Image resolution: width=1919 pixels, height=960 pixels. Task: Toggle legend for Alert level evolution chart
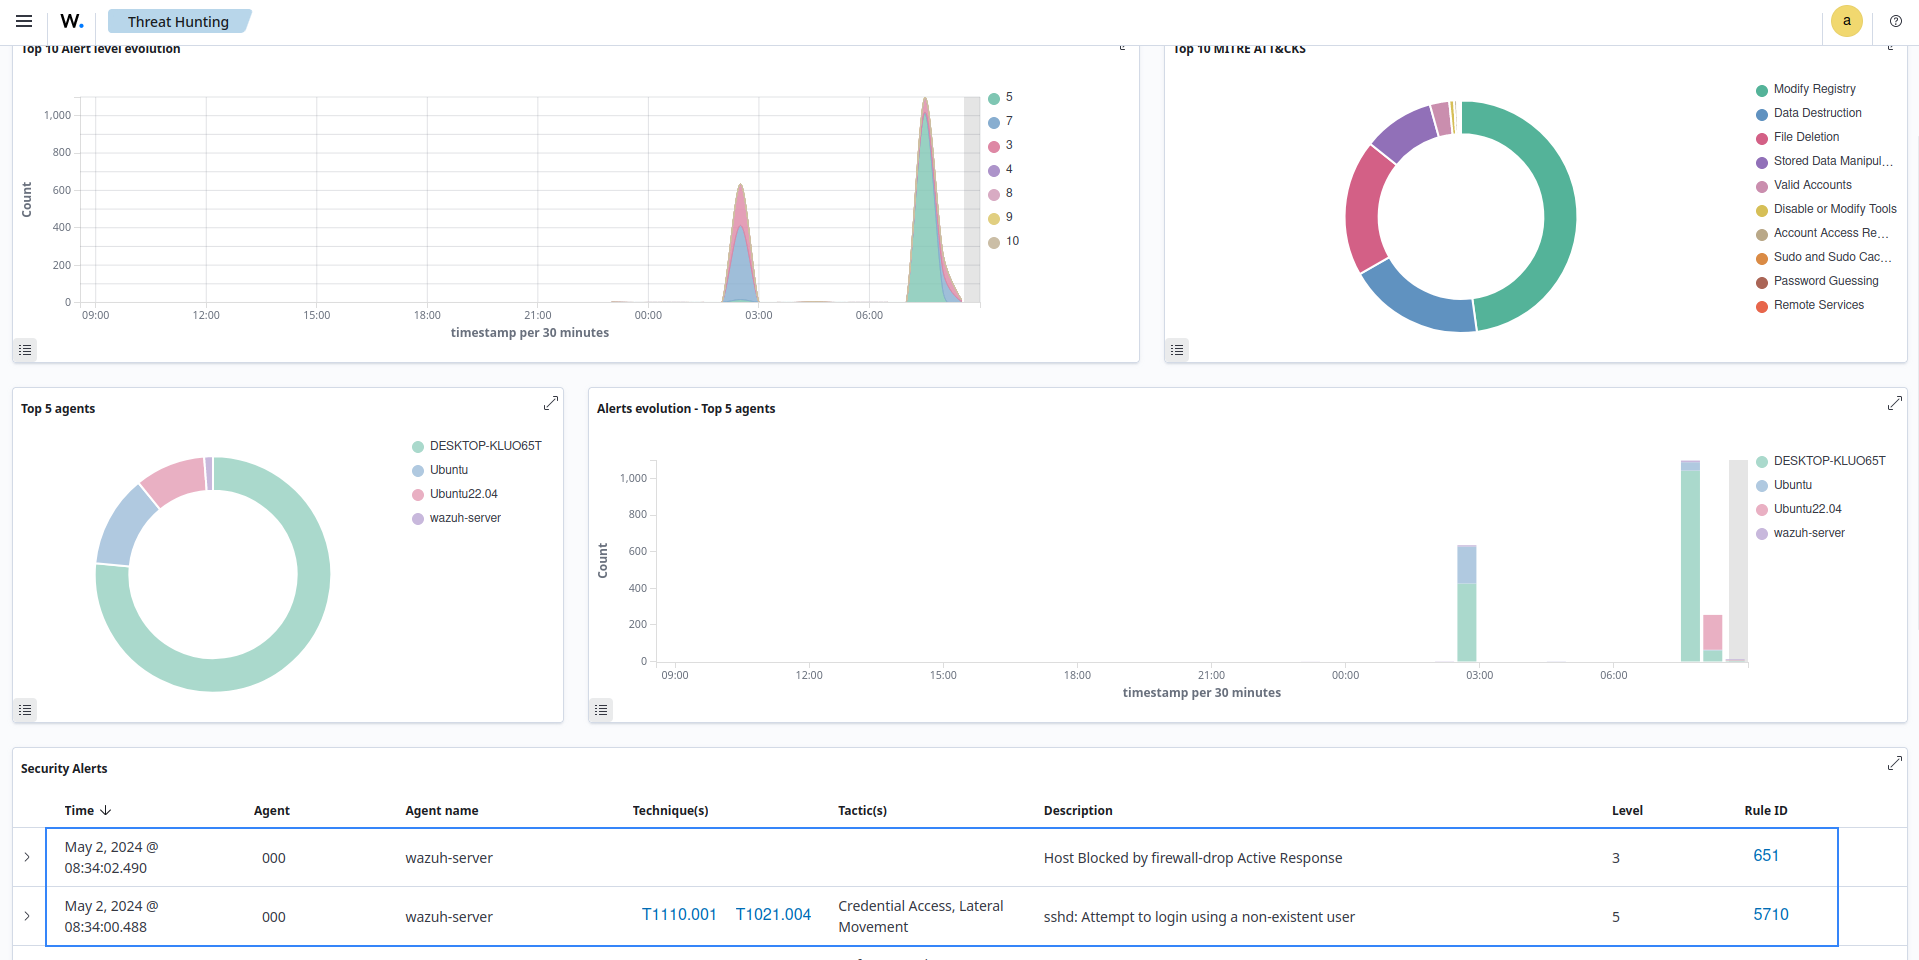pos(26,350)
